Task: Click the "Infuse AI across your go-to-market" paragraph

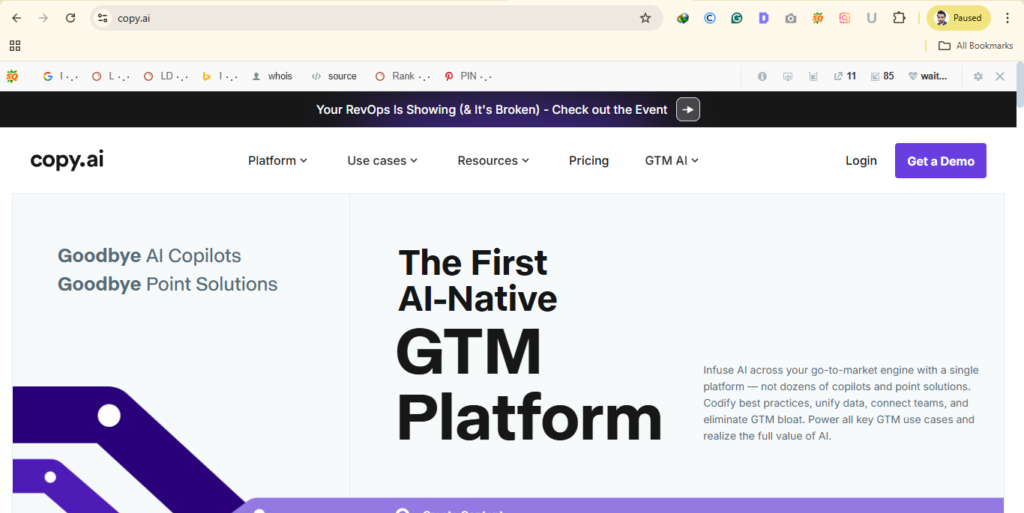Action: [840, 403]
